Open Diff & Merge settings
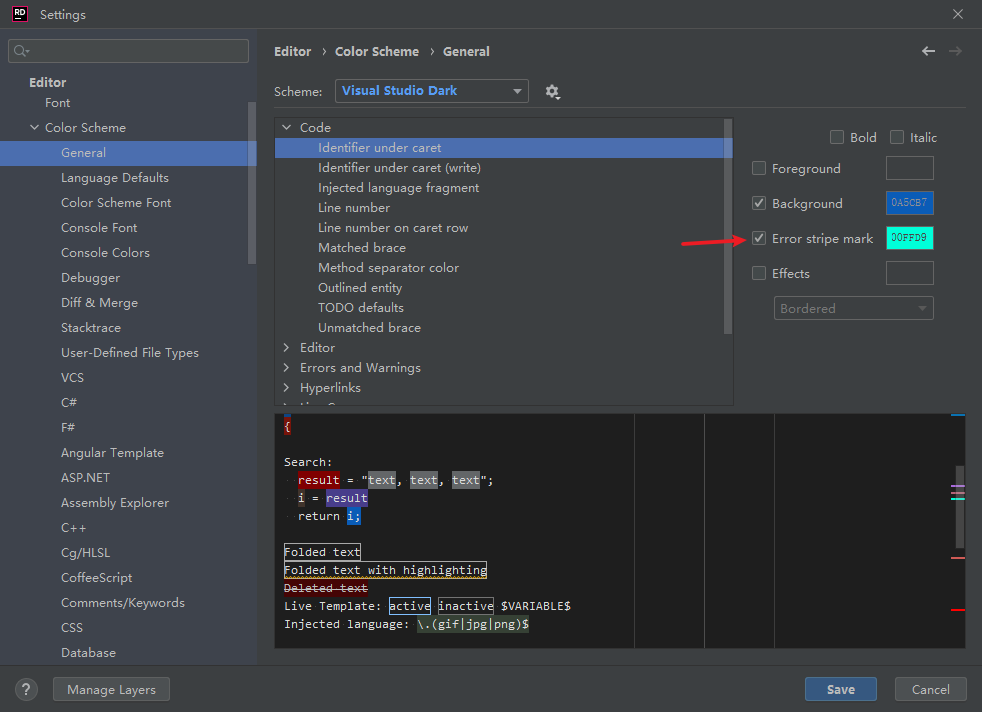Image resolution: width=982 pixels, height=712 pixels. point(99,303)
